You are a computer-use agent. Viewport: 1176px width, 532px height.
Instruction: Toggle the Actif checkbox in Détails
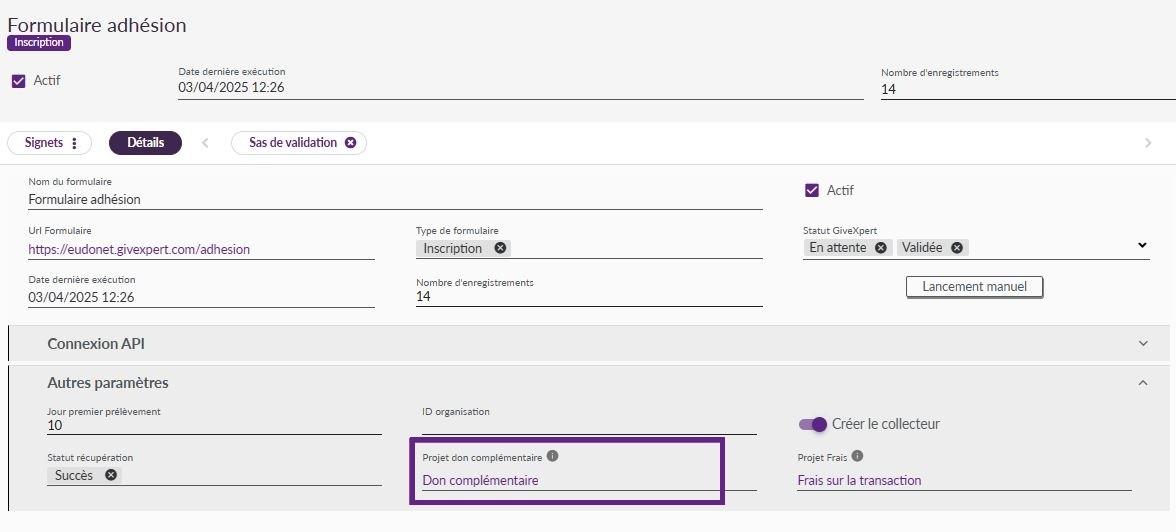coord(812,190)
